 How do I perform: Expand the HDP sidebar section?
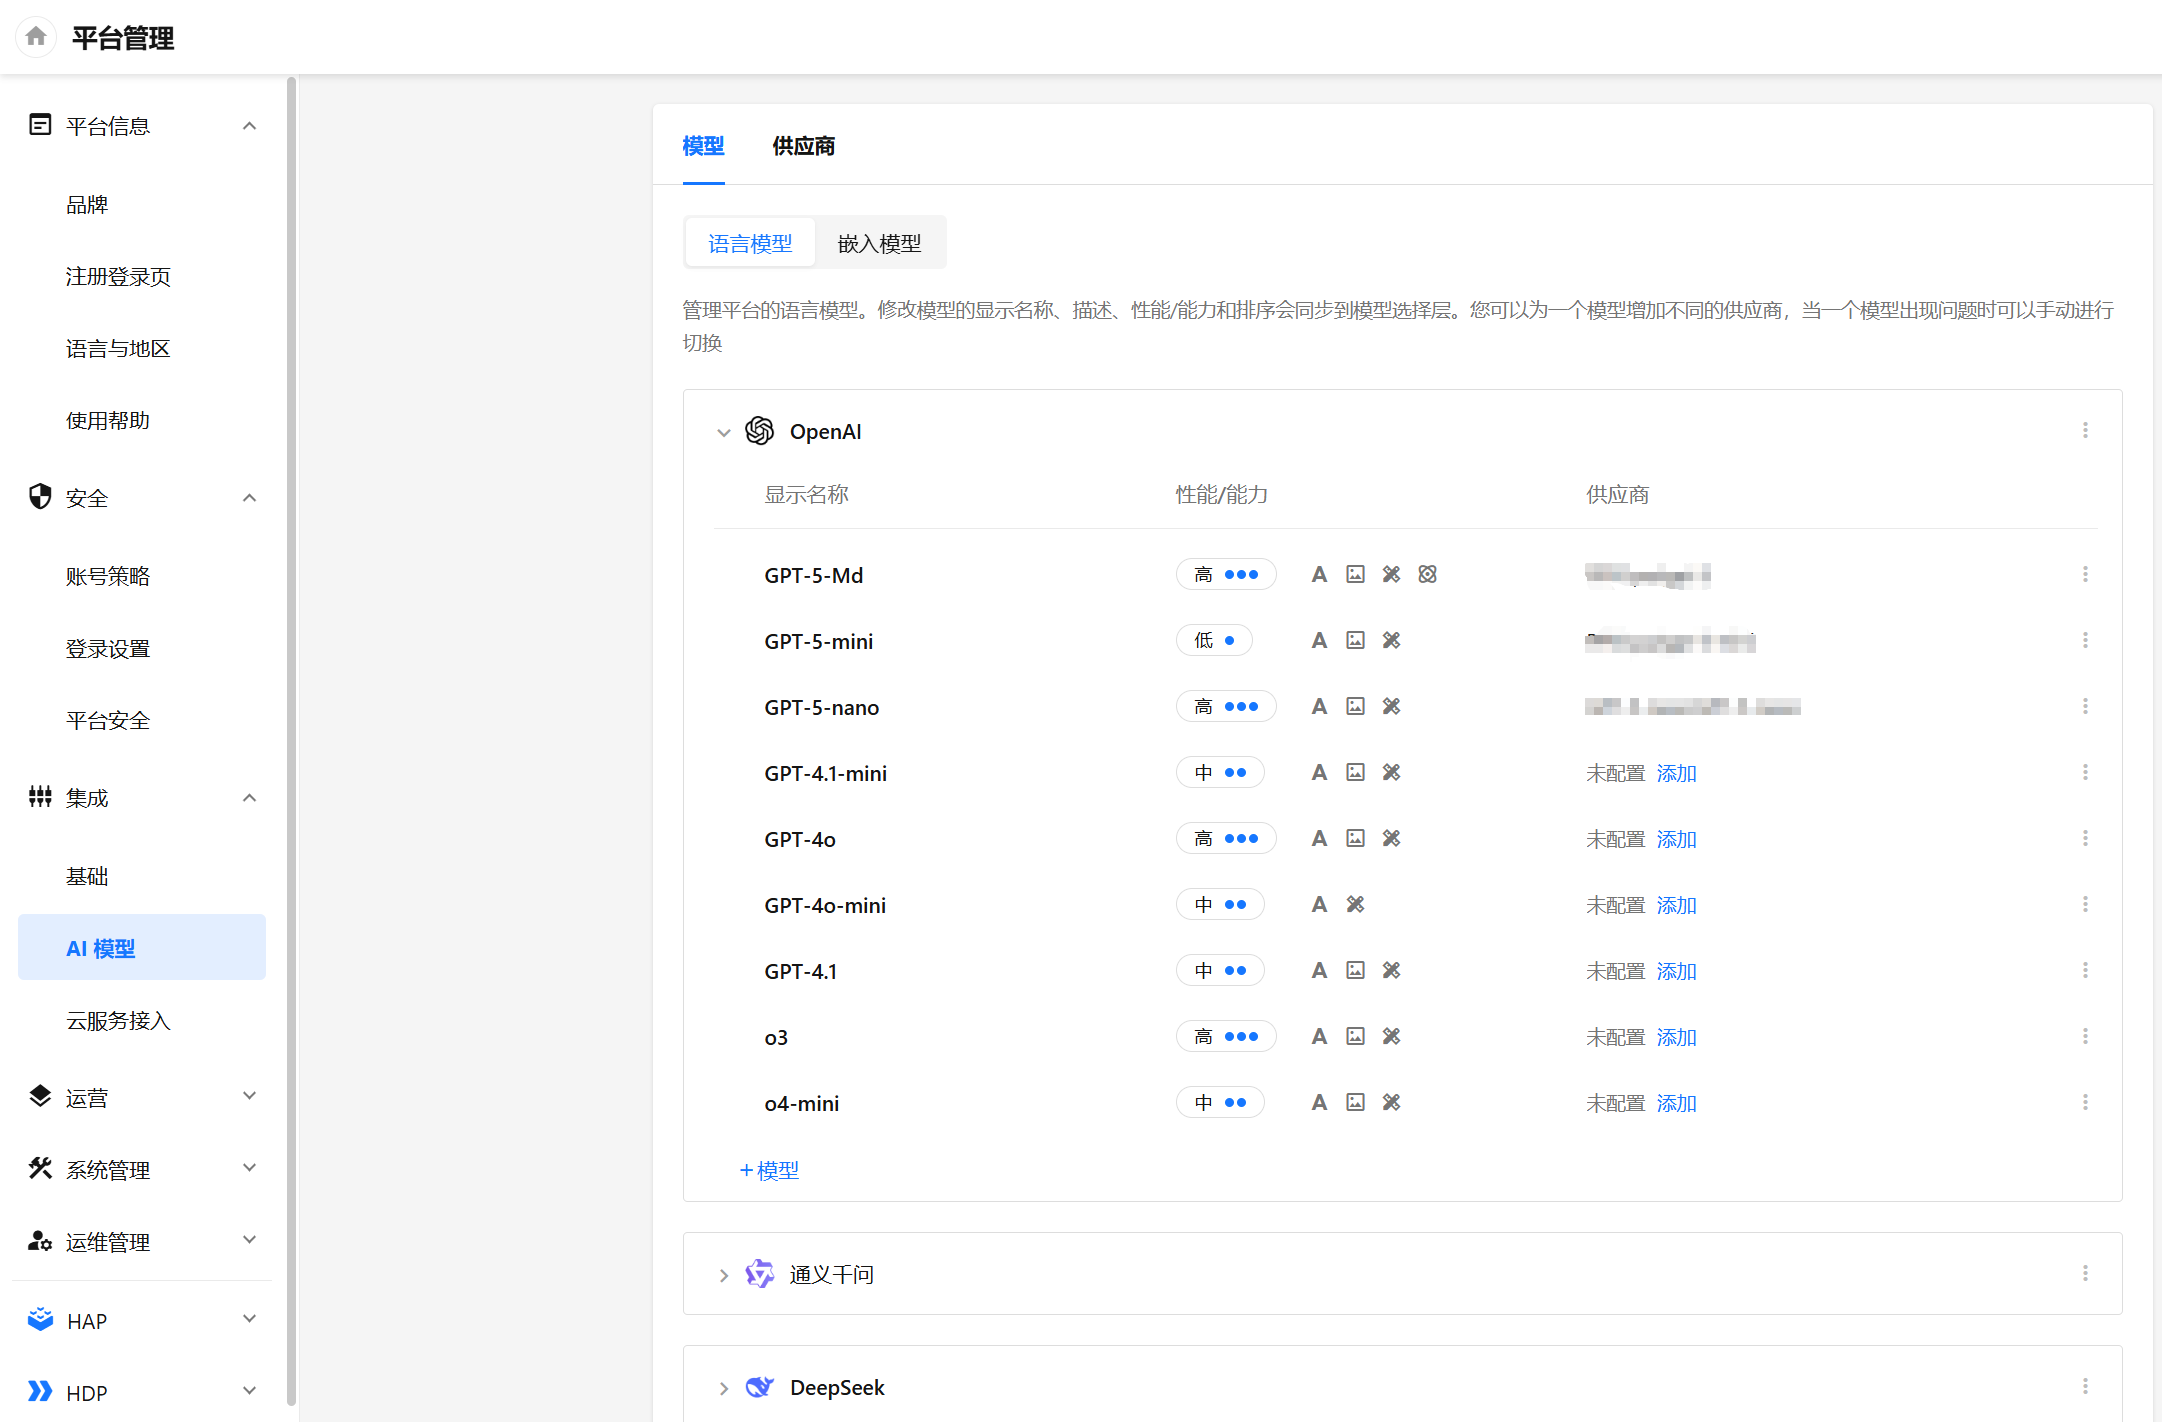point(249,1391)
